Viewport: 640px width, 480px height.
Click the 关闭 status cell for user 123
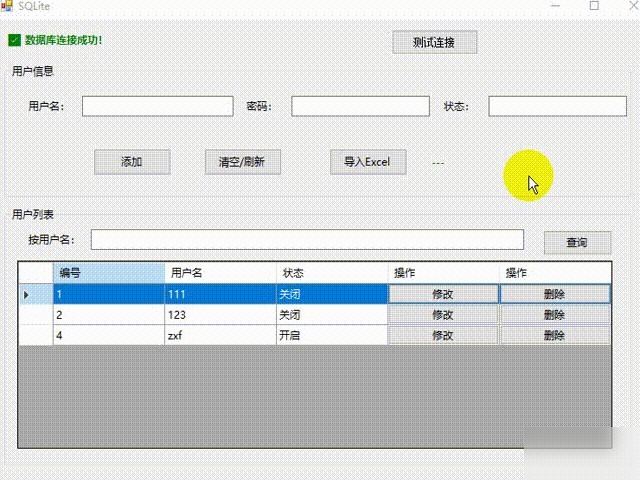point(332,315)
